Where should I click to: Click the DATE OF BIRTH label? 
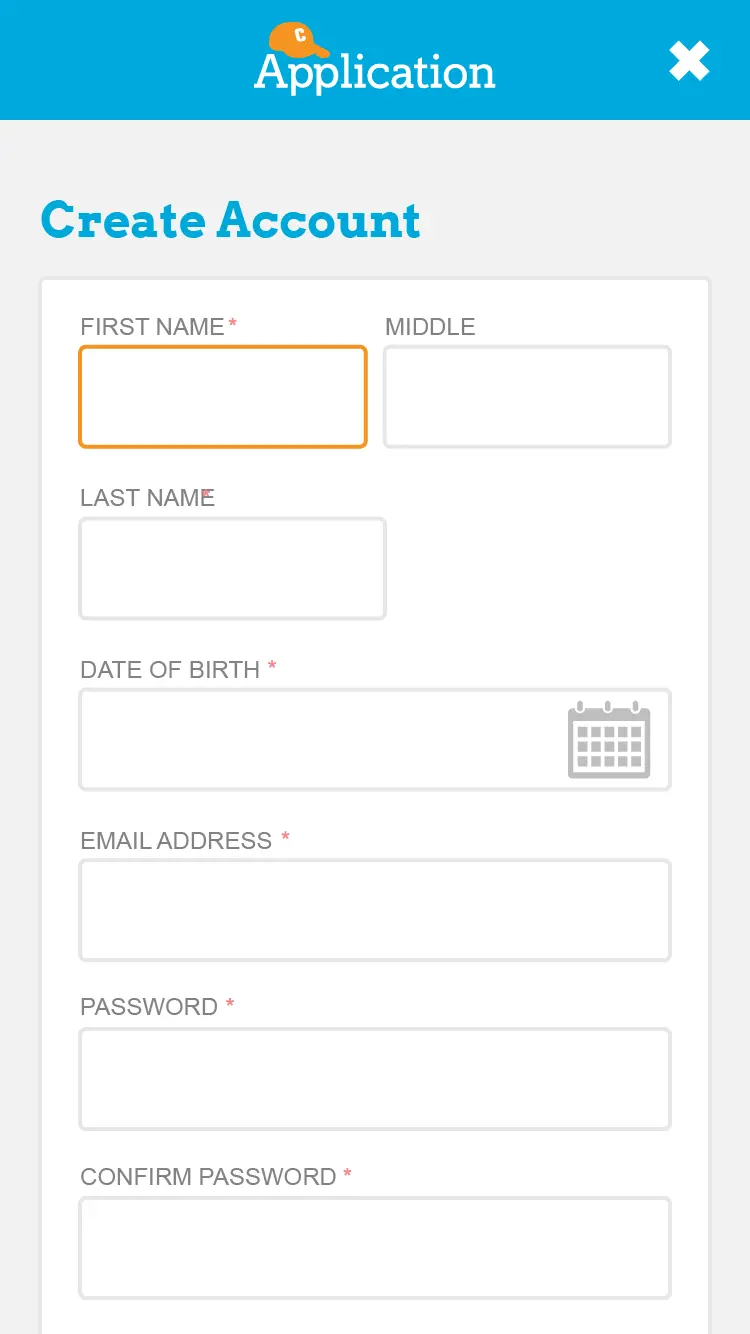[x=170, y=670]
